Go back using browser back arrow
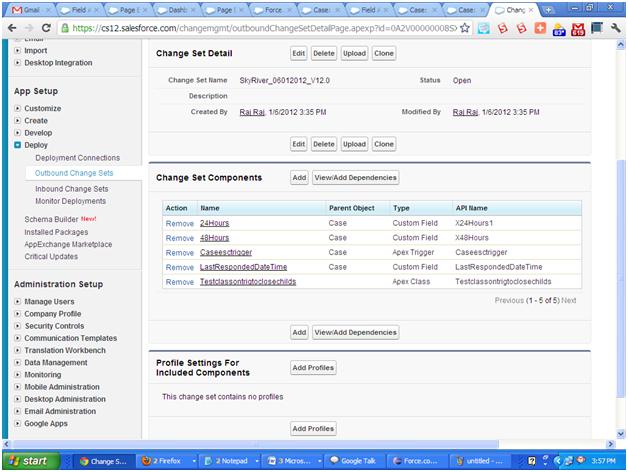This screenshot has width=628, height=472. pos(12,28)
